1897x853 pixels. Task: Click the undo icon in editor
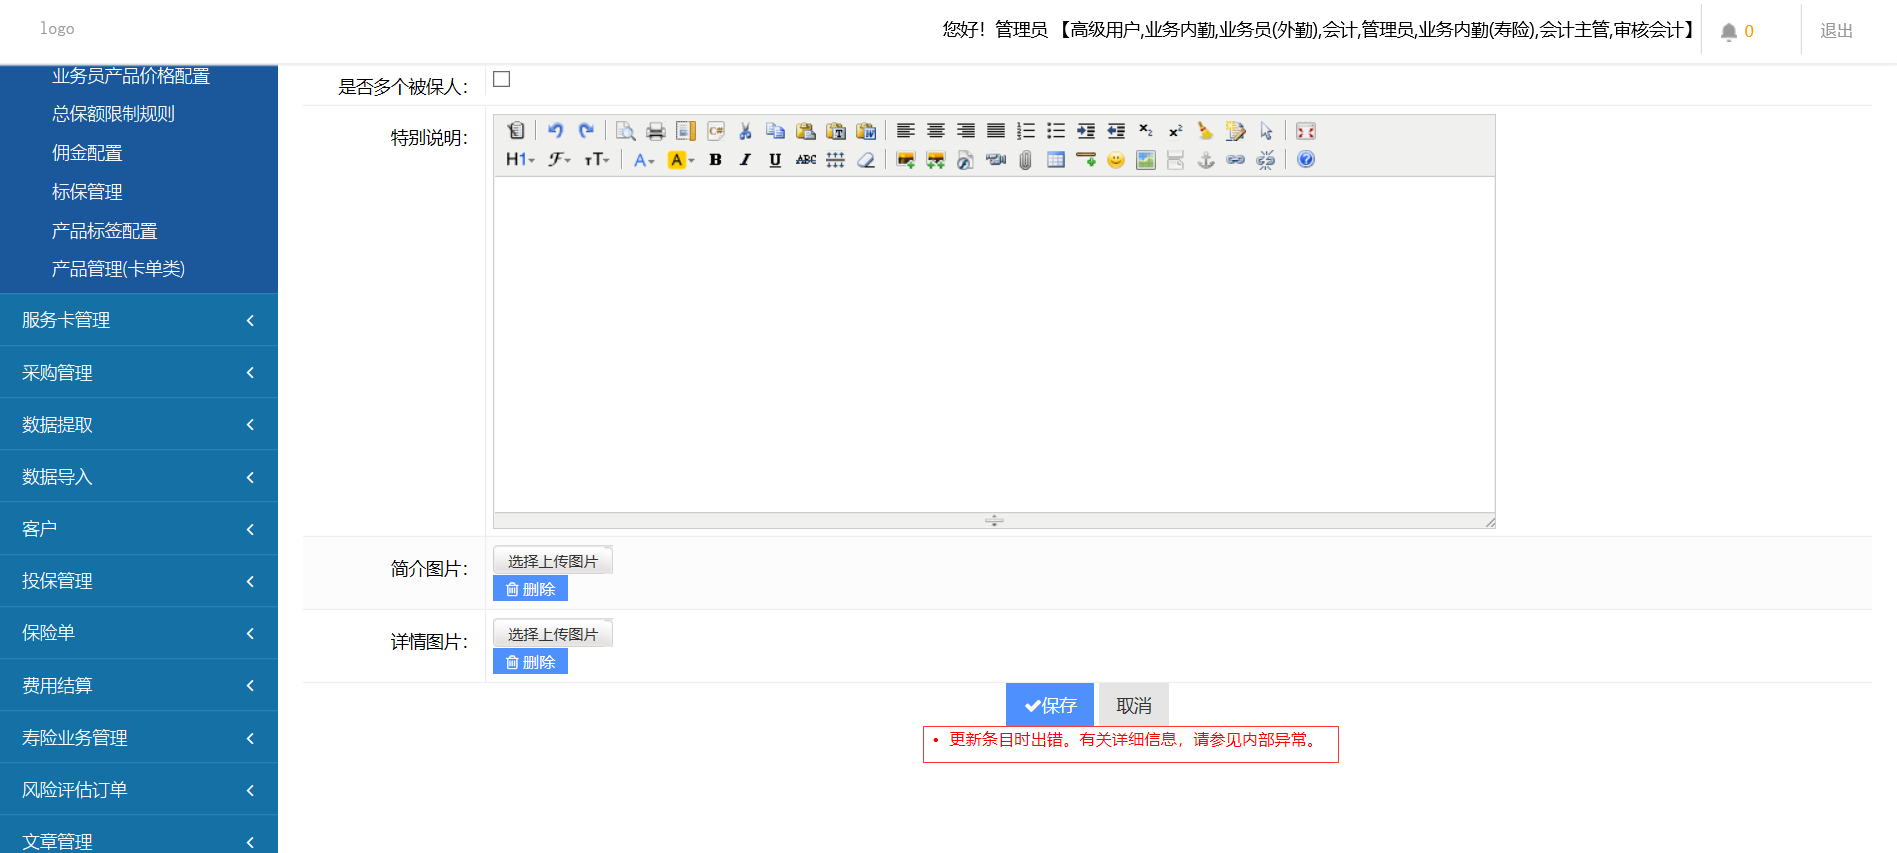pyautogui.click(x=556, y=131)
